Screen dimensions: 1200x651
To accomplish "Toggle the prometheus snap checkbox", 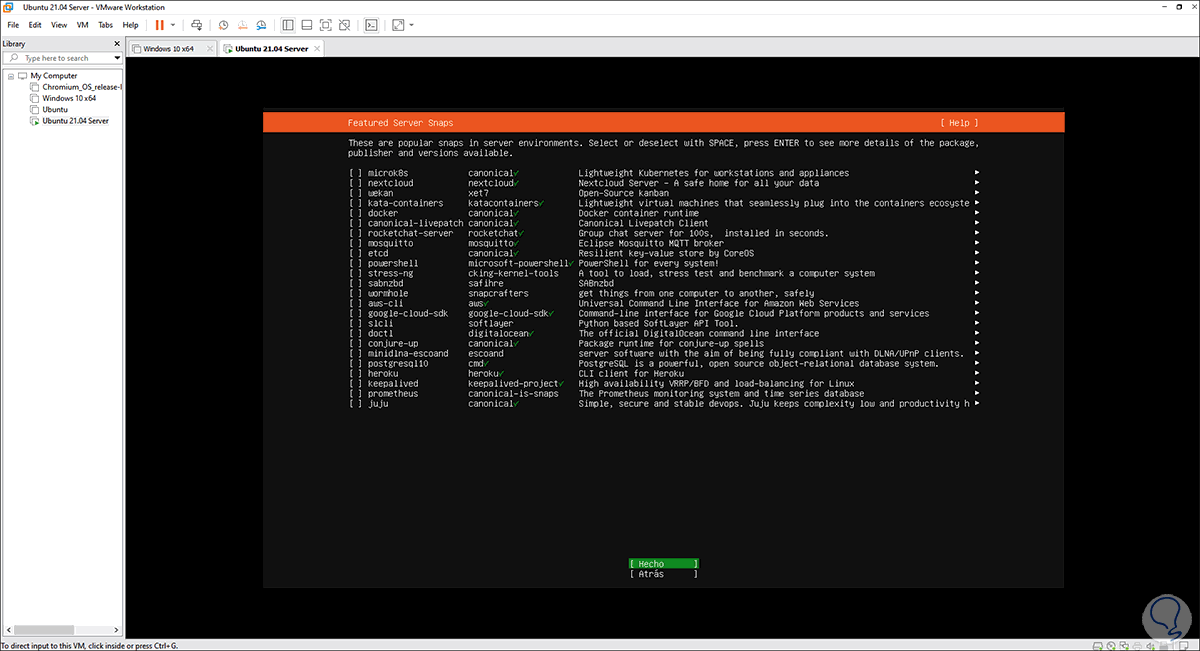I will click(x=355, y=393).
